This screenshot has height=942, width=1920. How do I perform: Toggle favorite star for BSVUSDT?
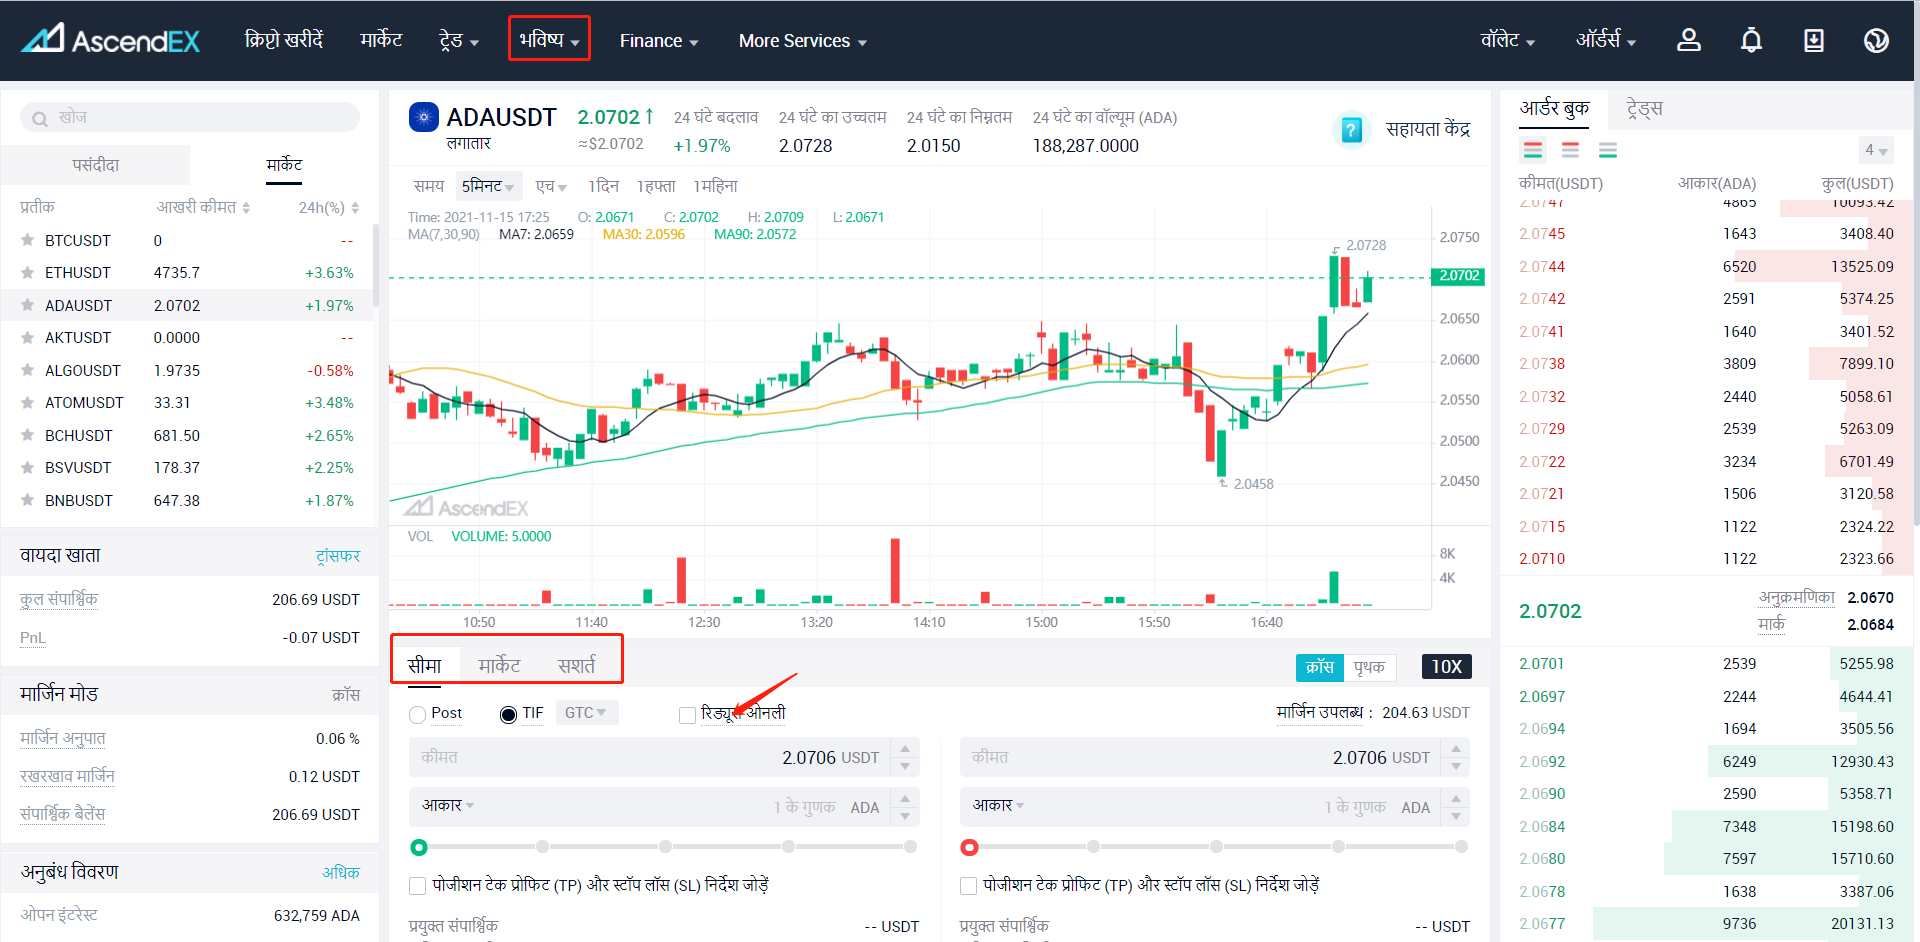(27, 467)
